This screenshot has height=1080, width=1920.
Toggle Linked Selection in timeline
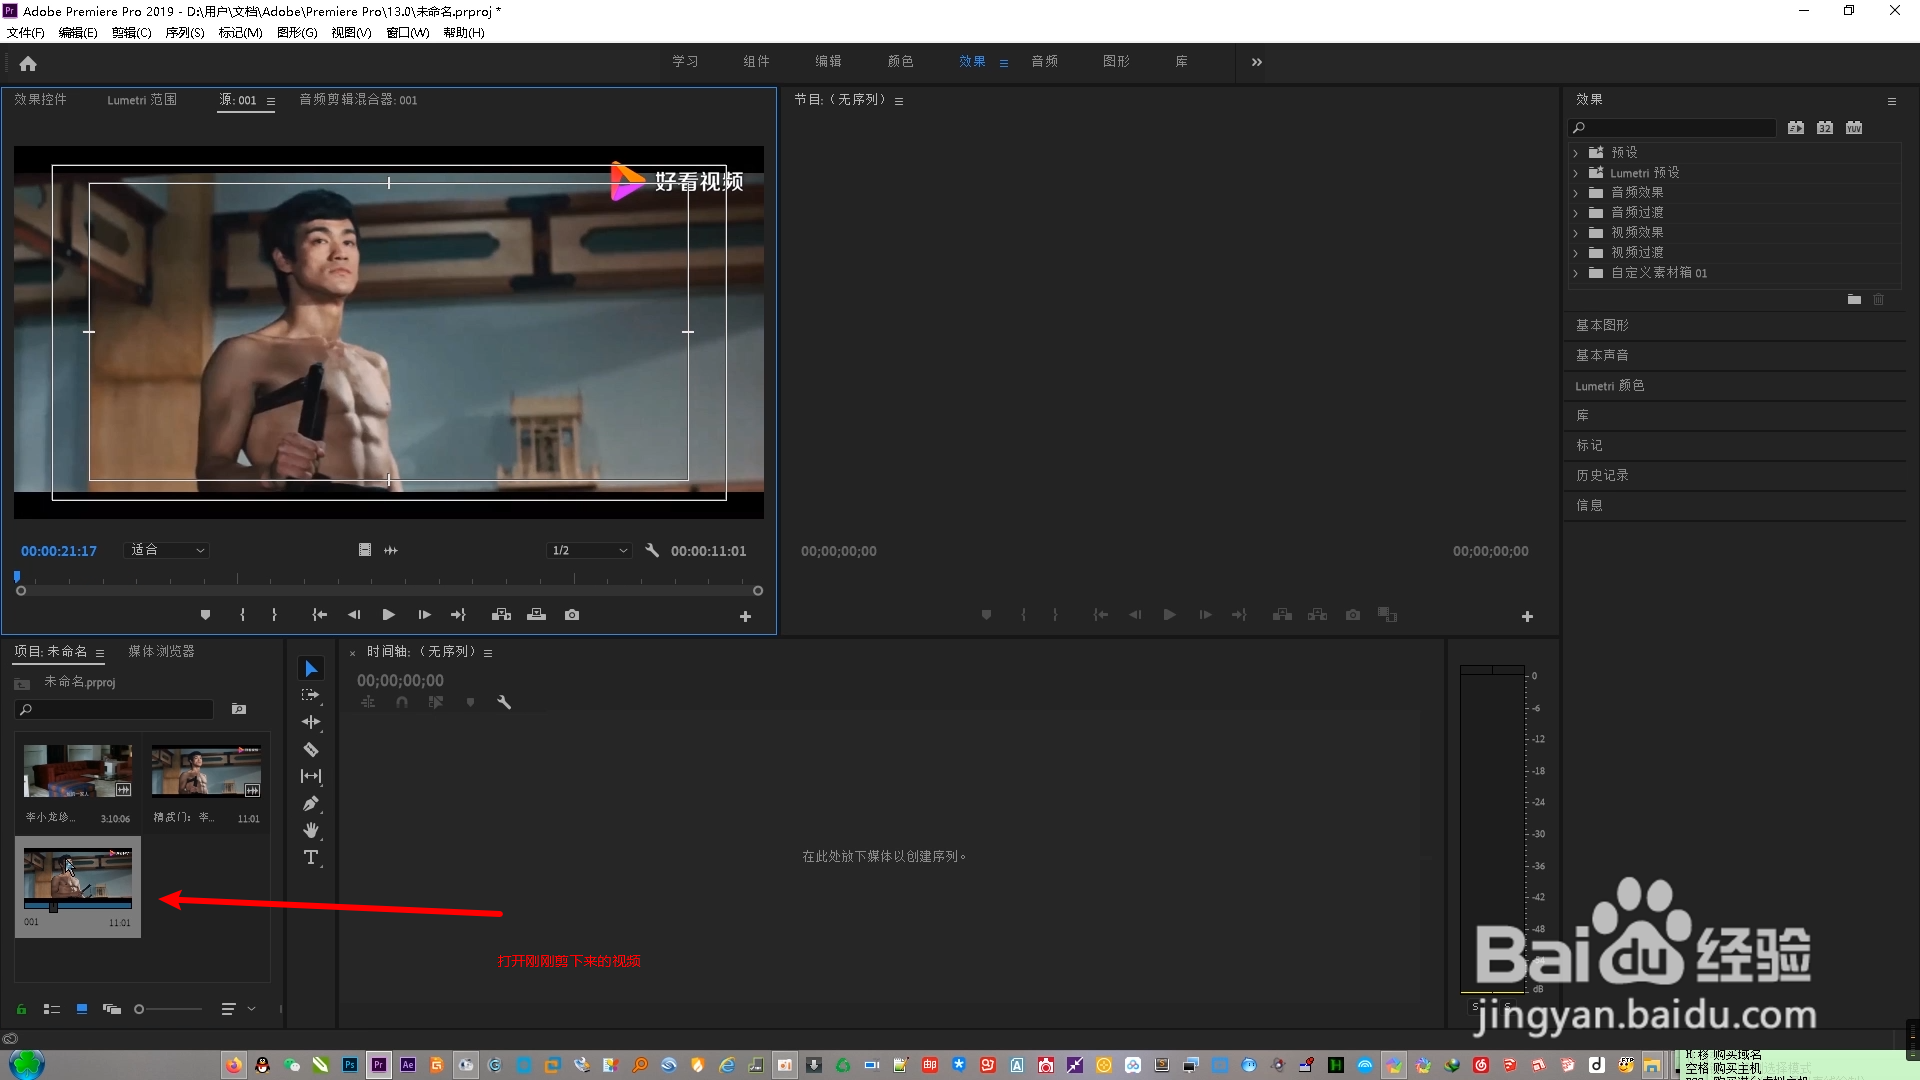click(x=436, y=703)
